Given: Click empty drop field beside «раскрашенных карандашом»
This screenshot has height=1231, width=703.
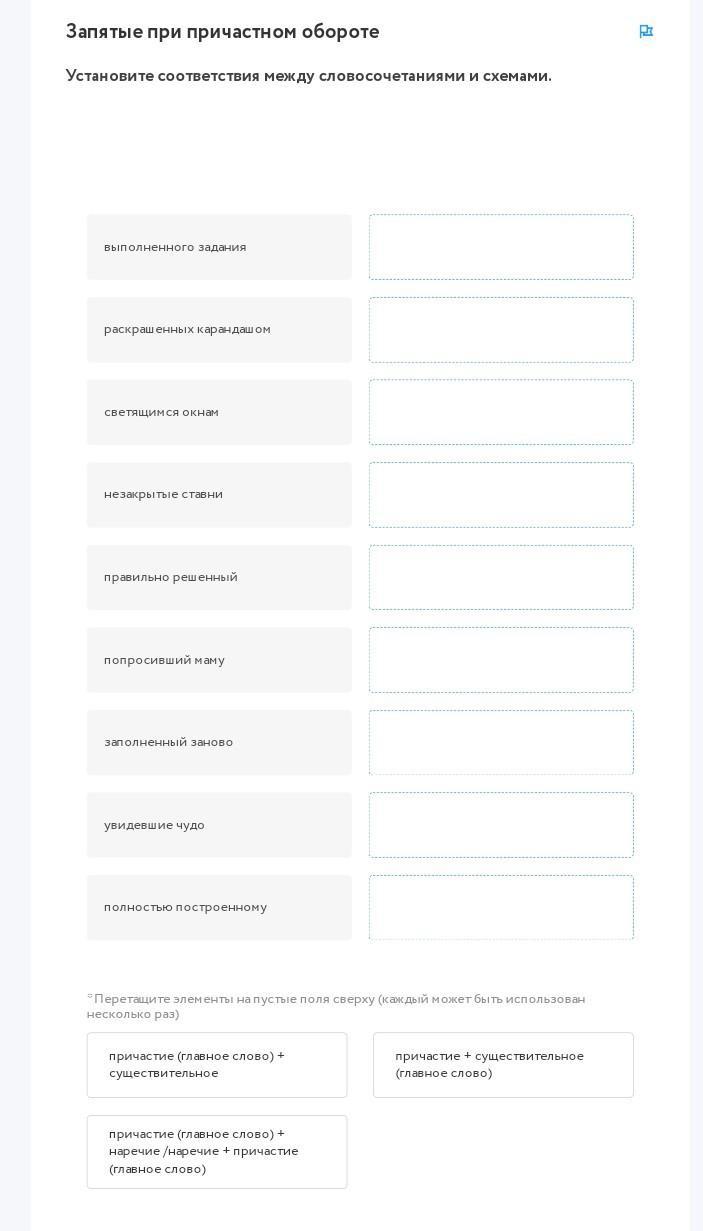Looking at the screenshot, I should click(x=501, y=330).
